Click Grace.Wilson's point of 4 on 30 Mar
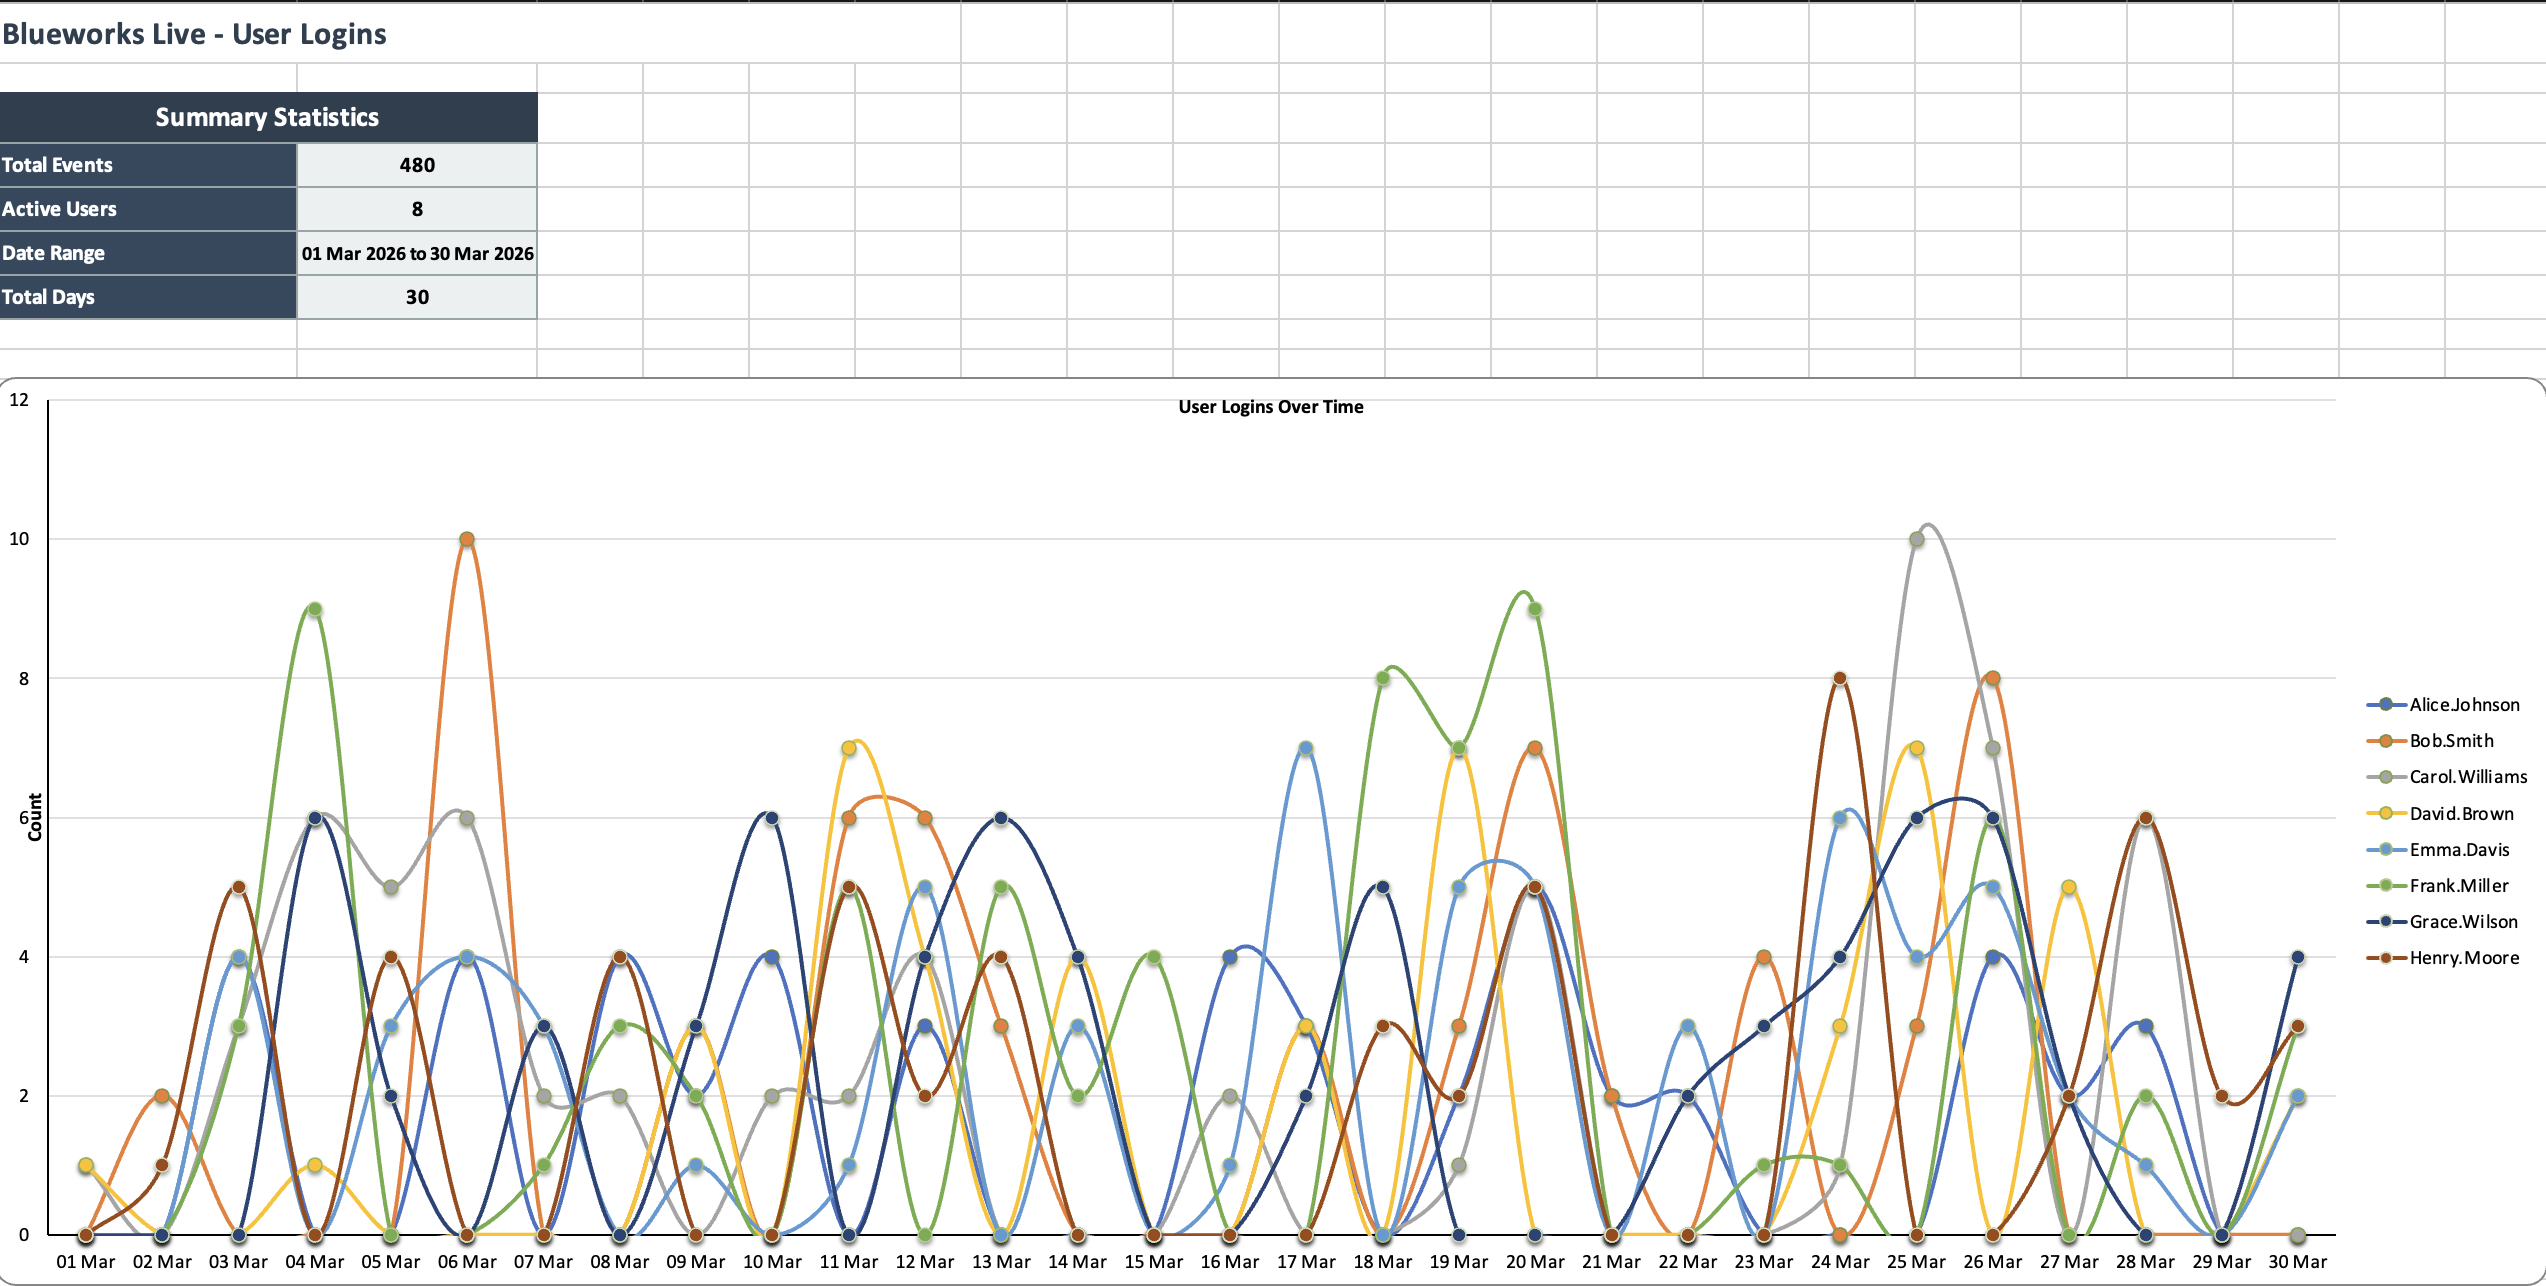The width and height of the screenshot is (2546, 1286). pyautogui.click(x=2298, y=957)
